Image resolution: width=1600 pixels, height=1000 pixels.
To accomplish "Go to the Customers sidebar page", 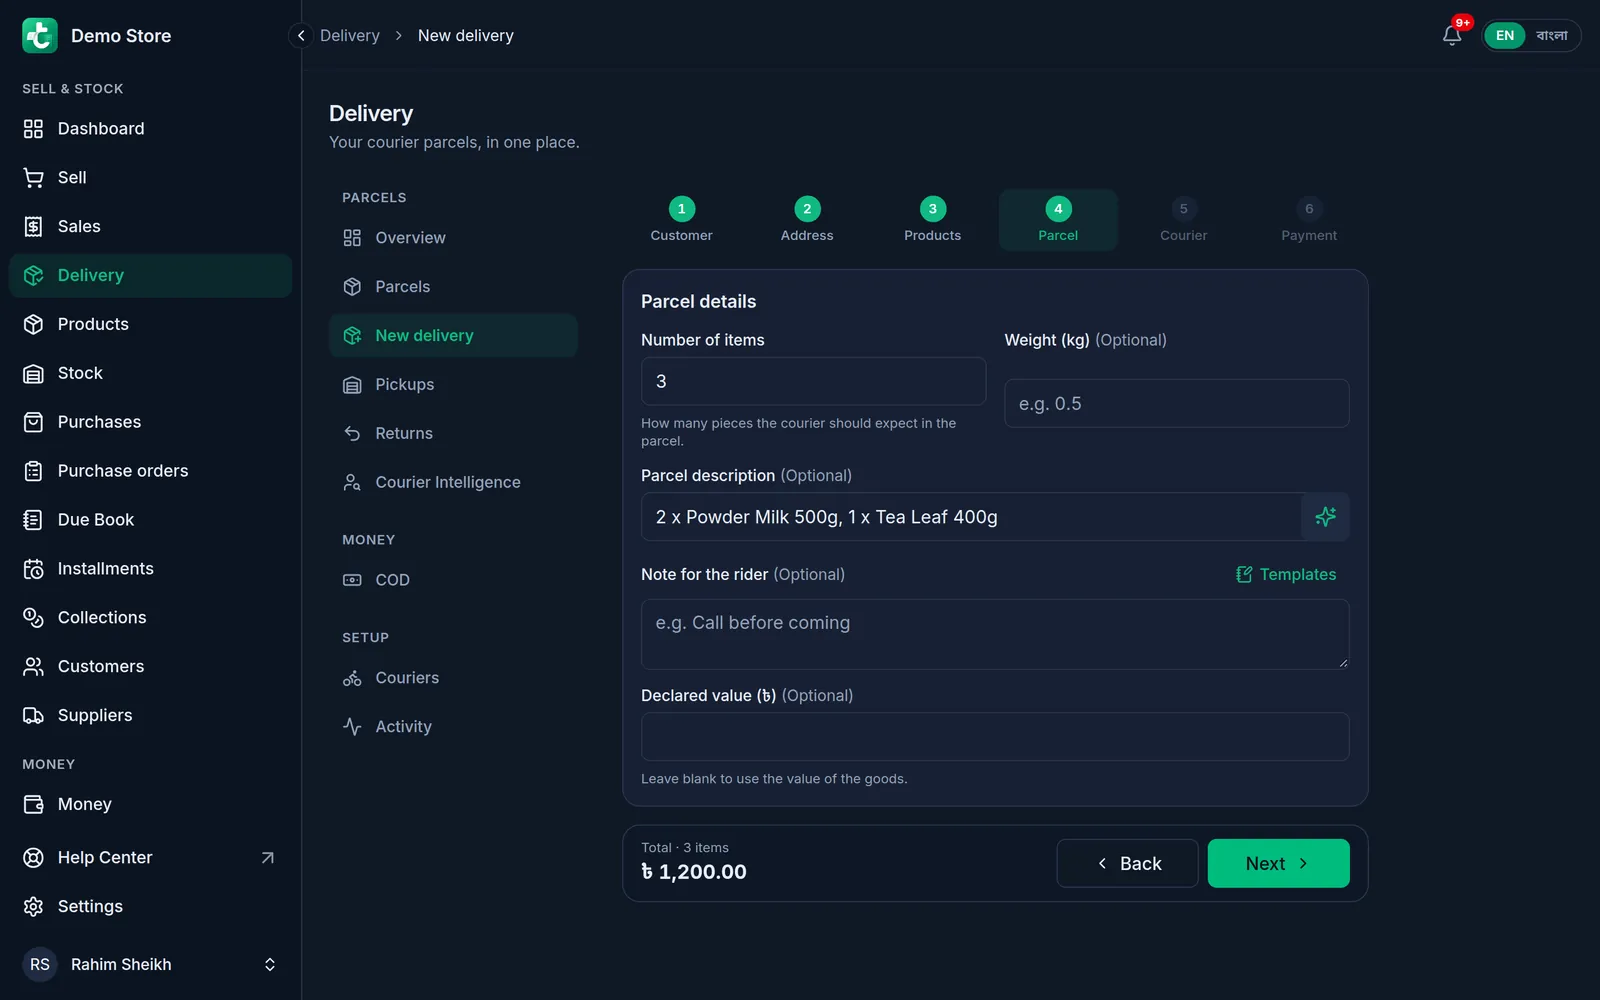I will pos(150,667).
